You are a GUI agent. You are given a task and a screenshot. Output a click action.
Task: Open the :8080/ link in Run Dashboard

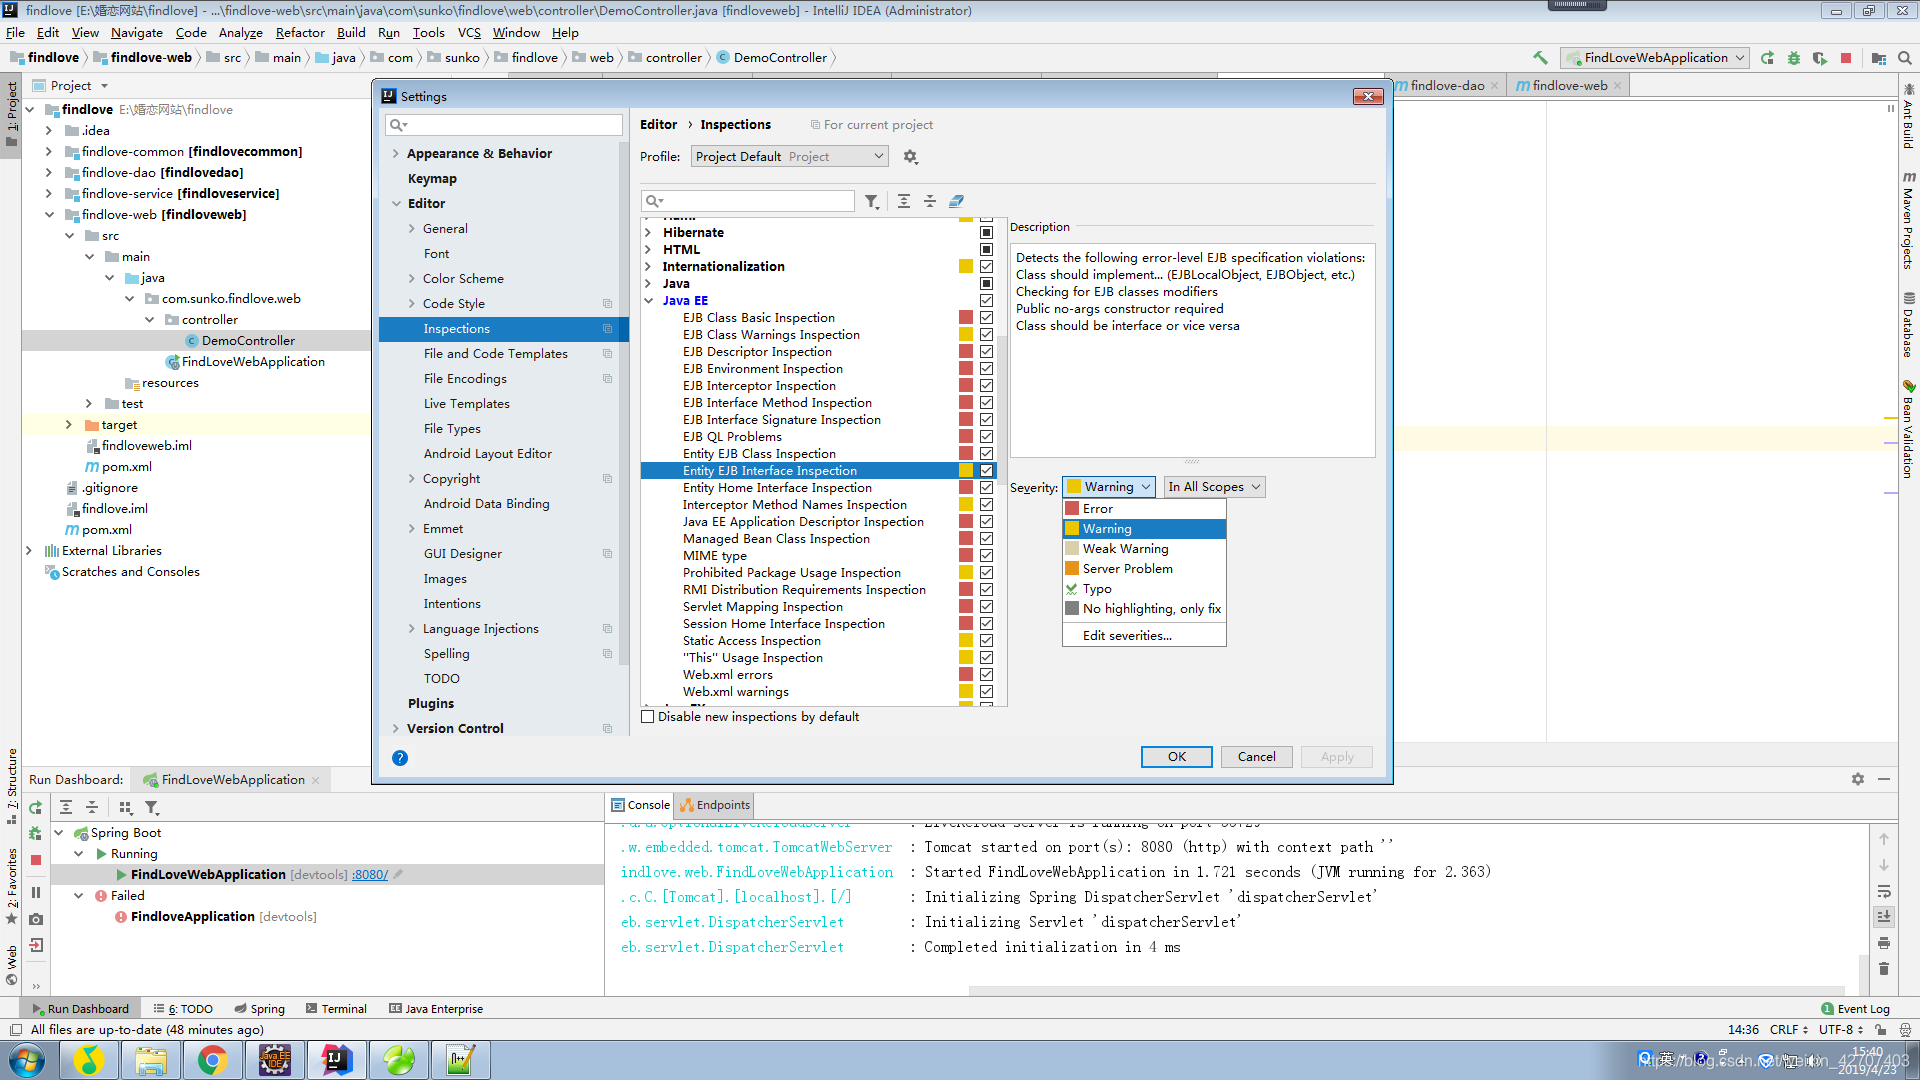click(x=370, y=875)
